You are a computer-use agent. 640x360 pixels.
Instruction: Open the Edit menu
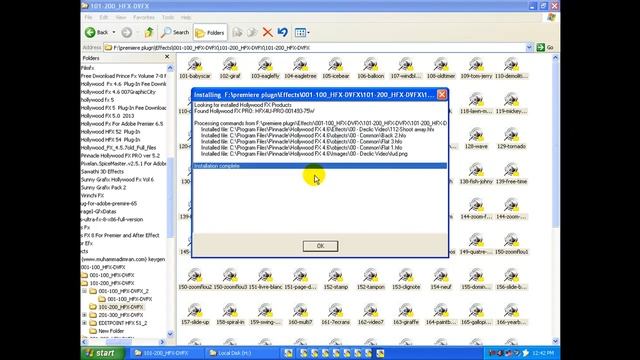(x=104, y=18)
